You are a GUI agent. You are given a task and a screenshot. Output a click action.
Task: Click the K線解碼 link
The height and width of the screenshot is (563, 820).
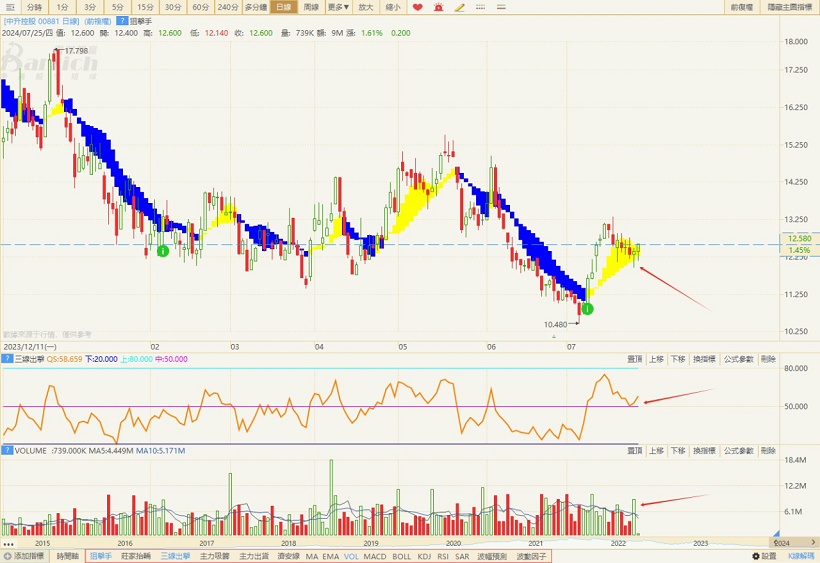(x=800, y=556)
